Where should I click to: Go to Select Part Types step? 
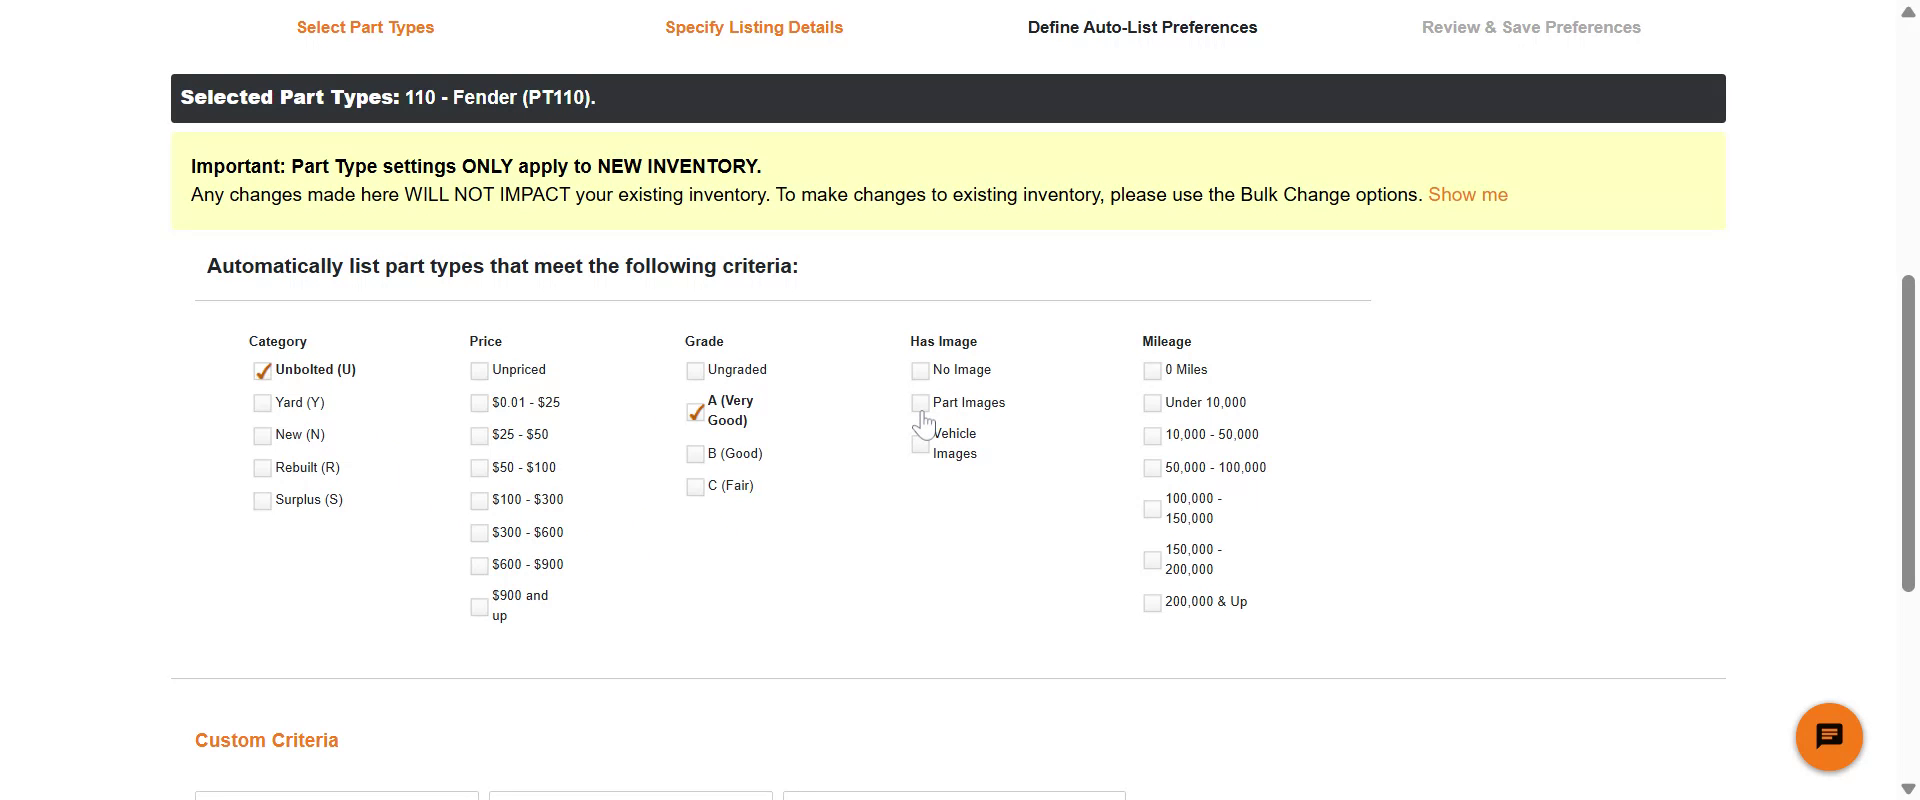tap(365, 27)
